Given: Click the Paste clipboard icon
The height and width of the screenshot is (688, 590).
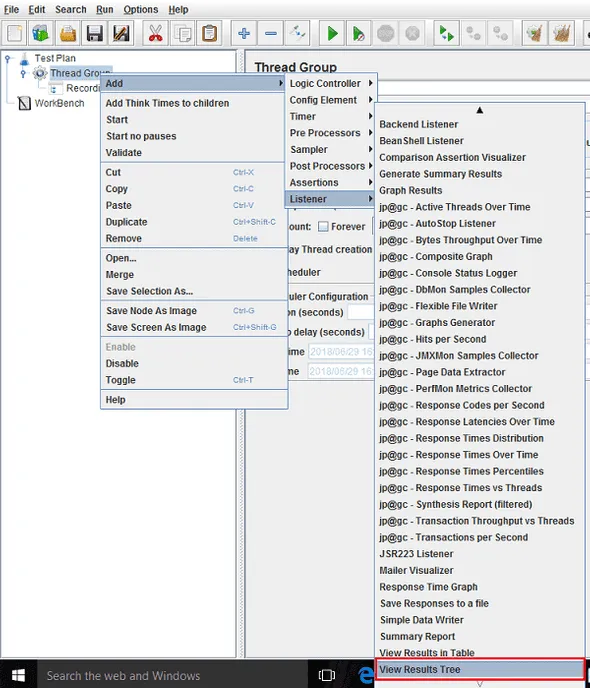Looking at the screenshot, I should tap(209, 33).
